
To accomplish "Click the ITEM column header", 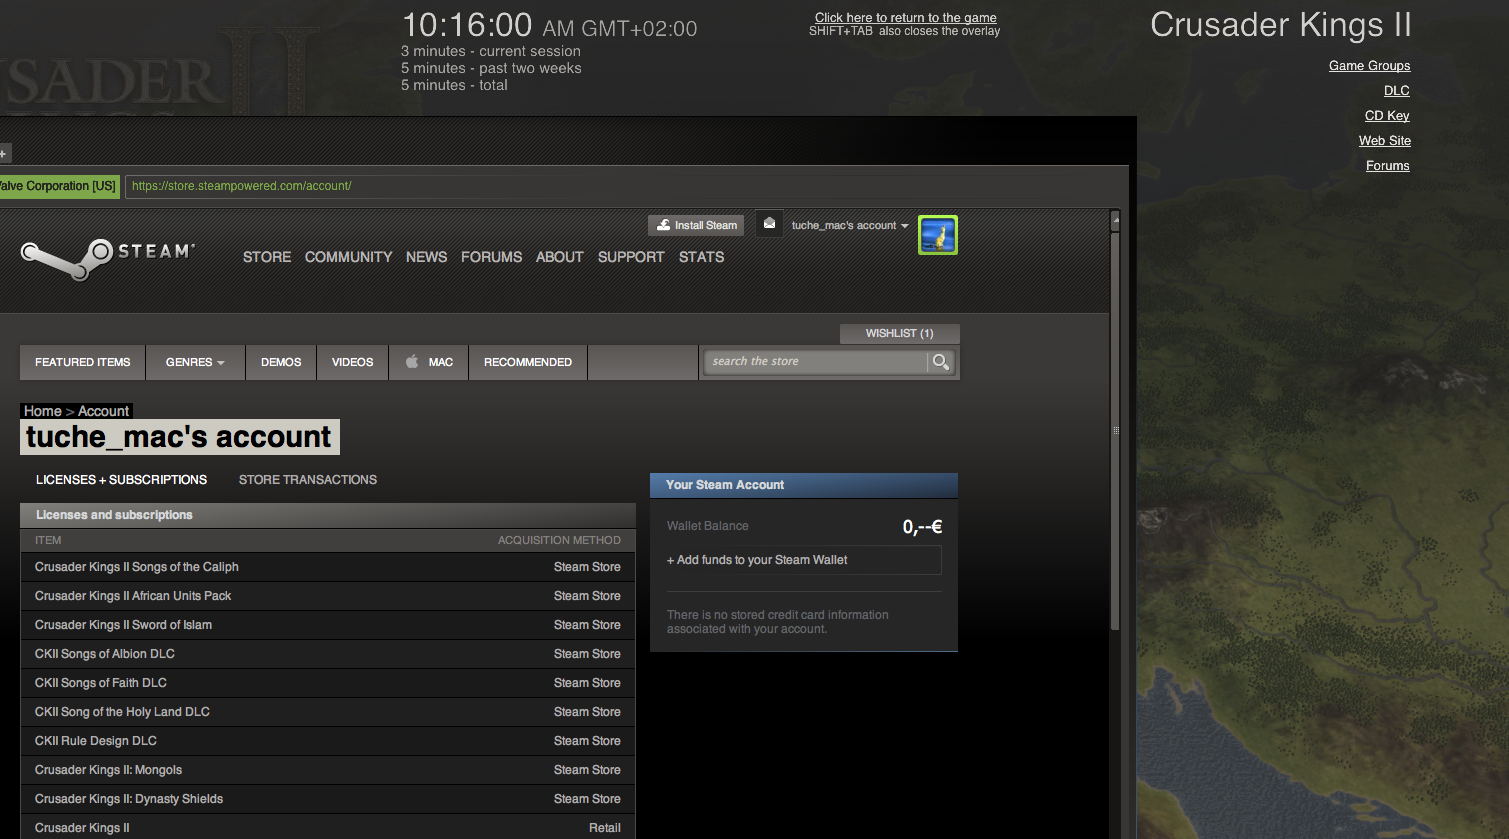I will pos(48,540).
